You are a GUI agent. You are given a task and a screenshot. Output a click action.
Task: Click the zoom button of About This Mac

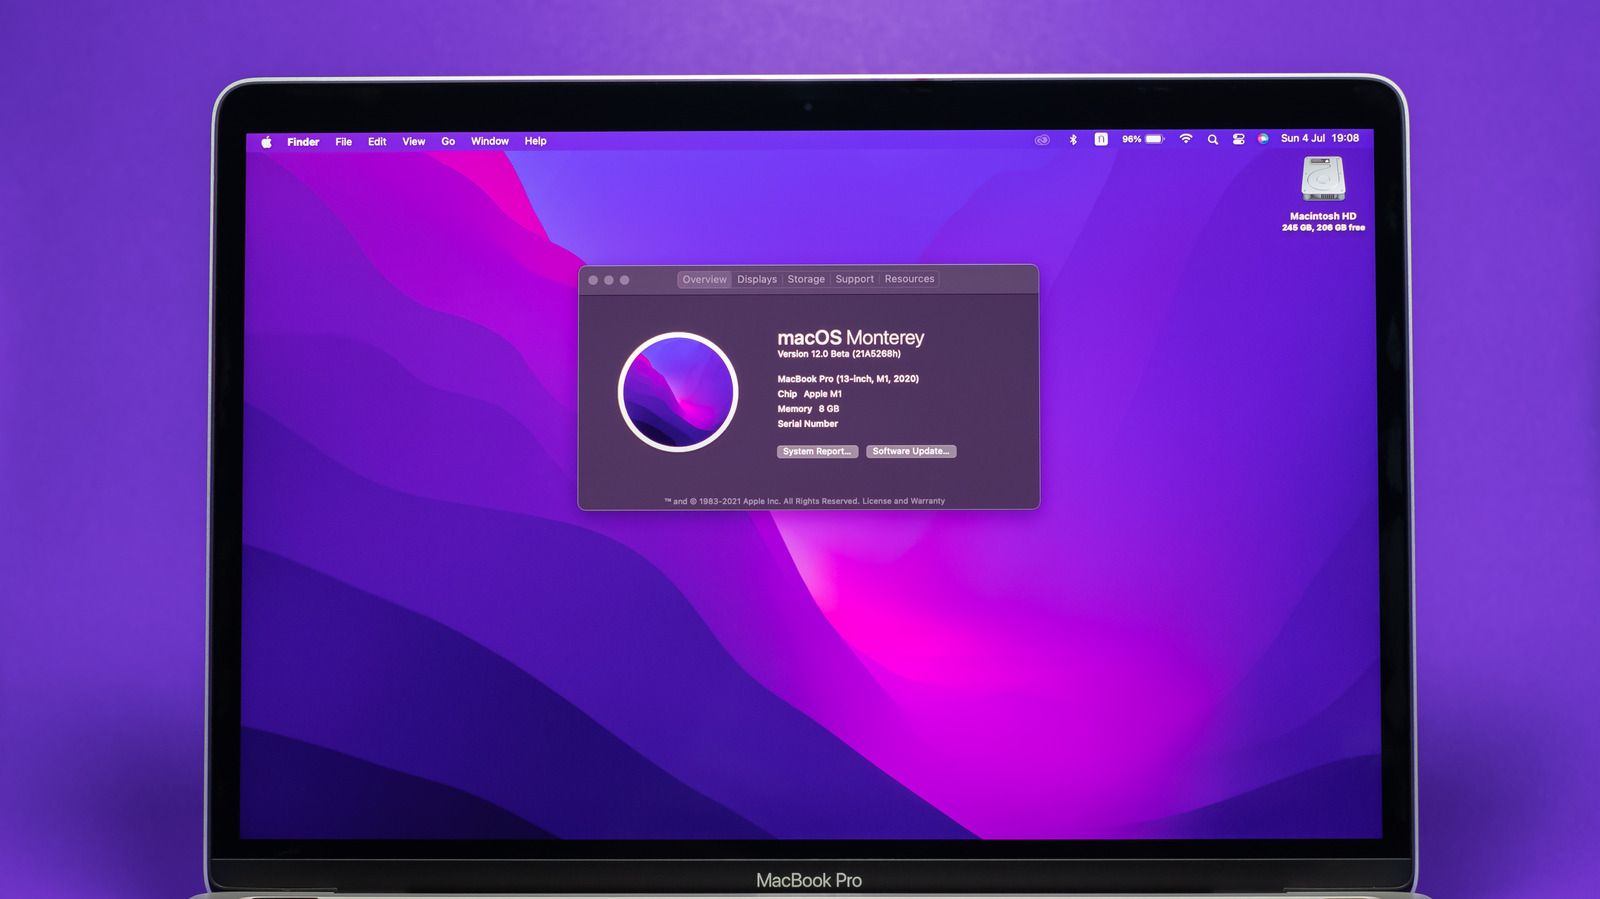(624, 280)
